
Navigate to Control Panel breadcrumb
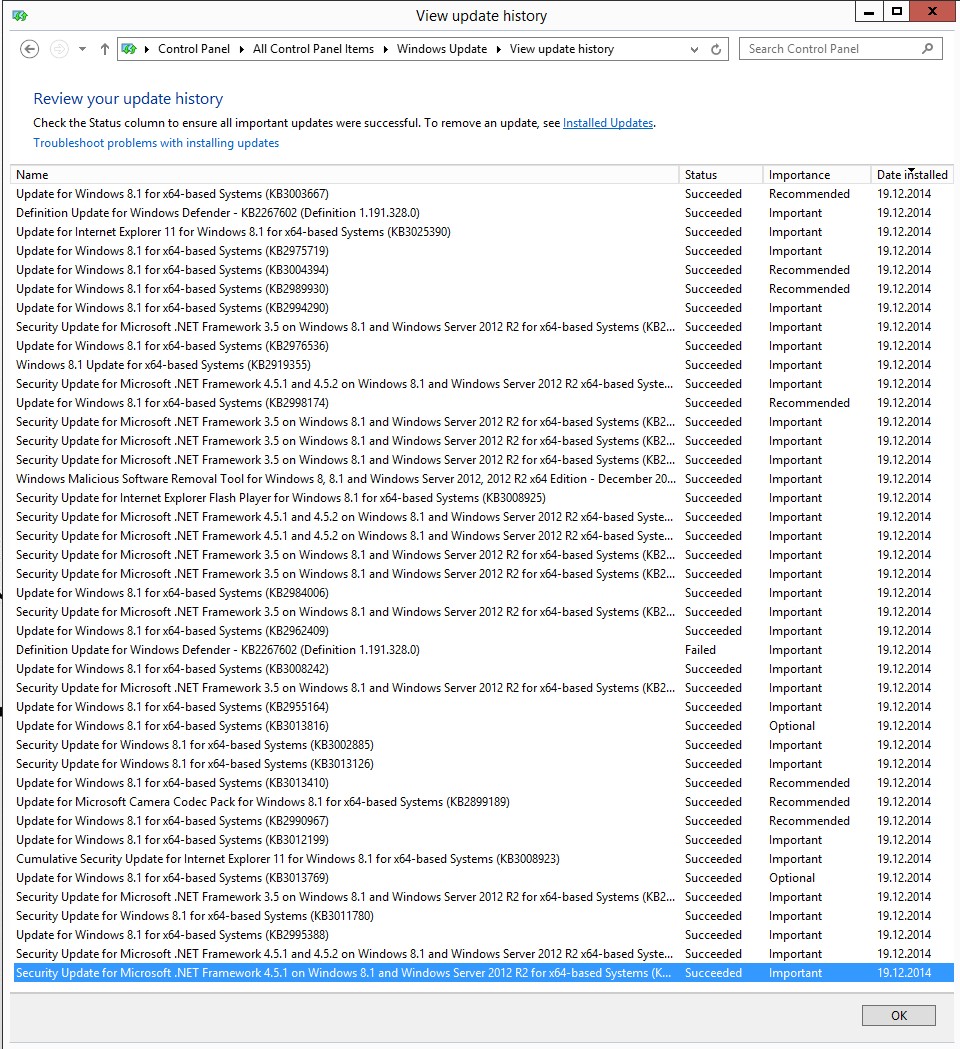(193, 49)
